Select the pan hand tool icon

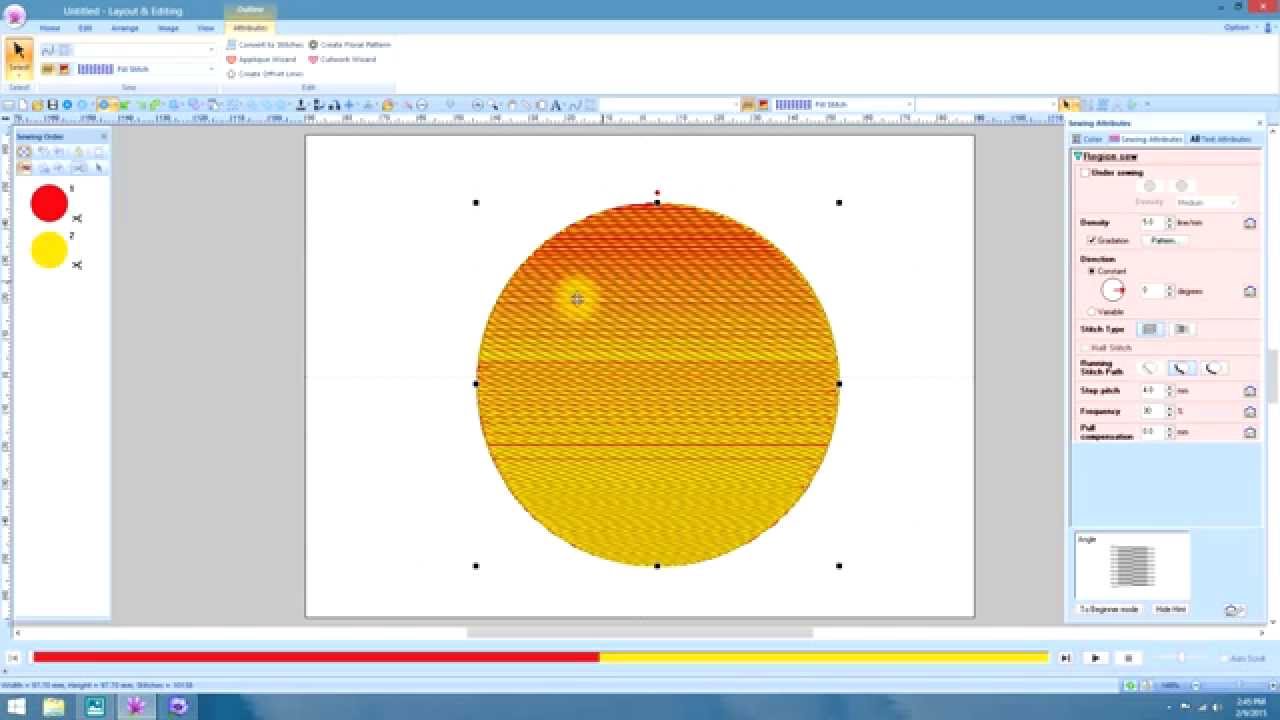512,104
